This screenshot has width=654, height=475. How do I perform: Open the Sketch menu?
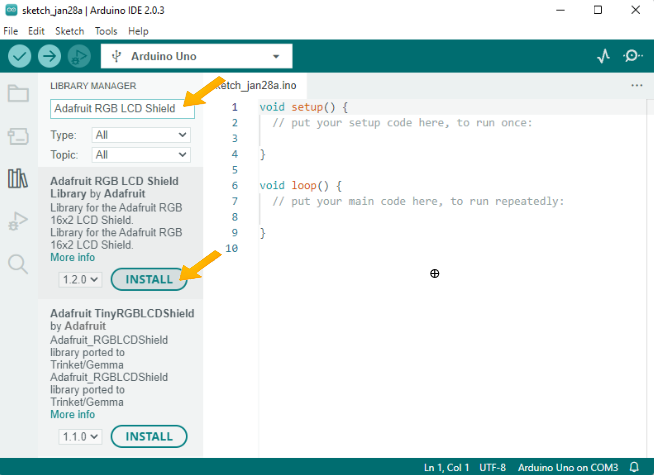70,31
